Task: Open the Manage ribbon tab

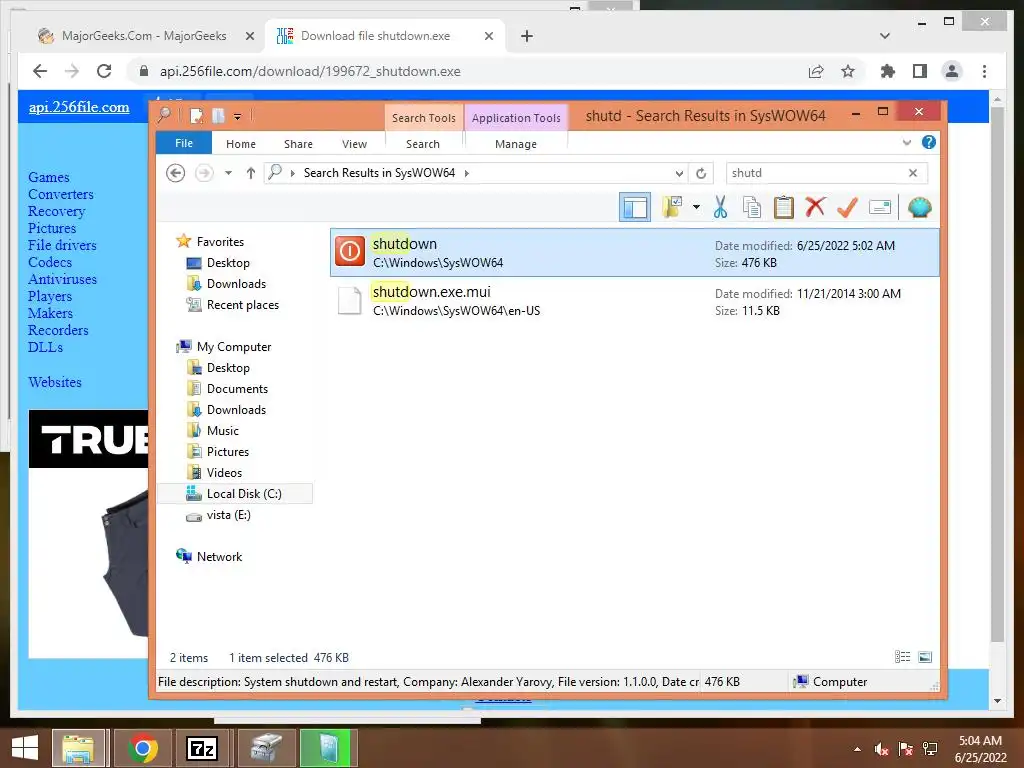Action: (x=515, y=144)
